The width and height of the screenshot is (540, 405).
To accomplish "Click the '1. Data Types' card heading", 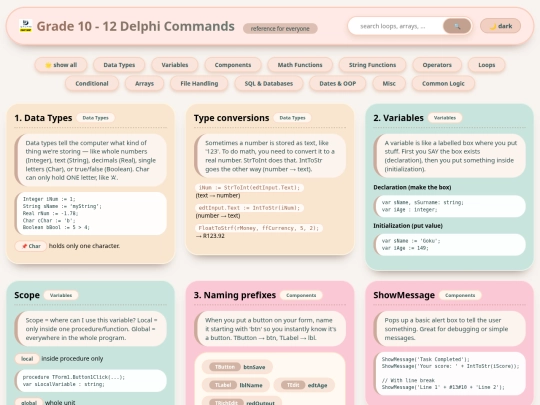I will pos(43,118).
